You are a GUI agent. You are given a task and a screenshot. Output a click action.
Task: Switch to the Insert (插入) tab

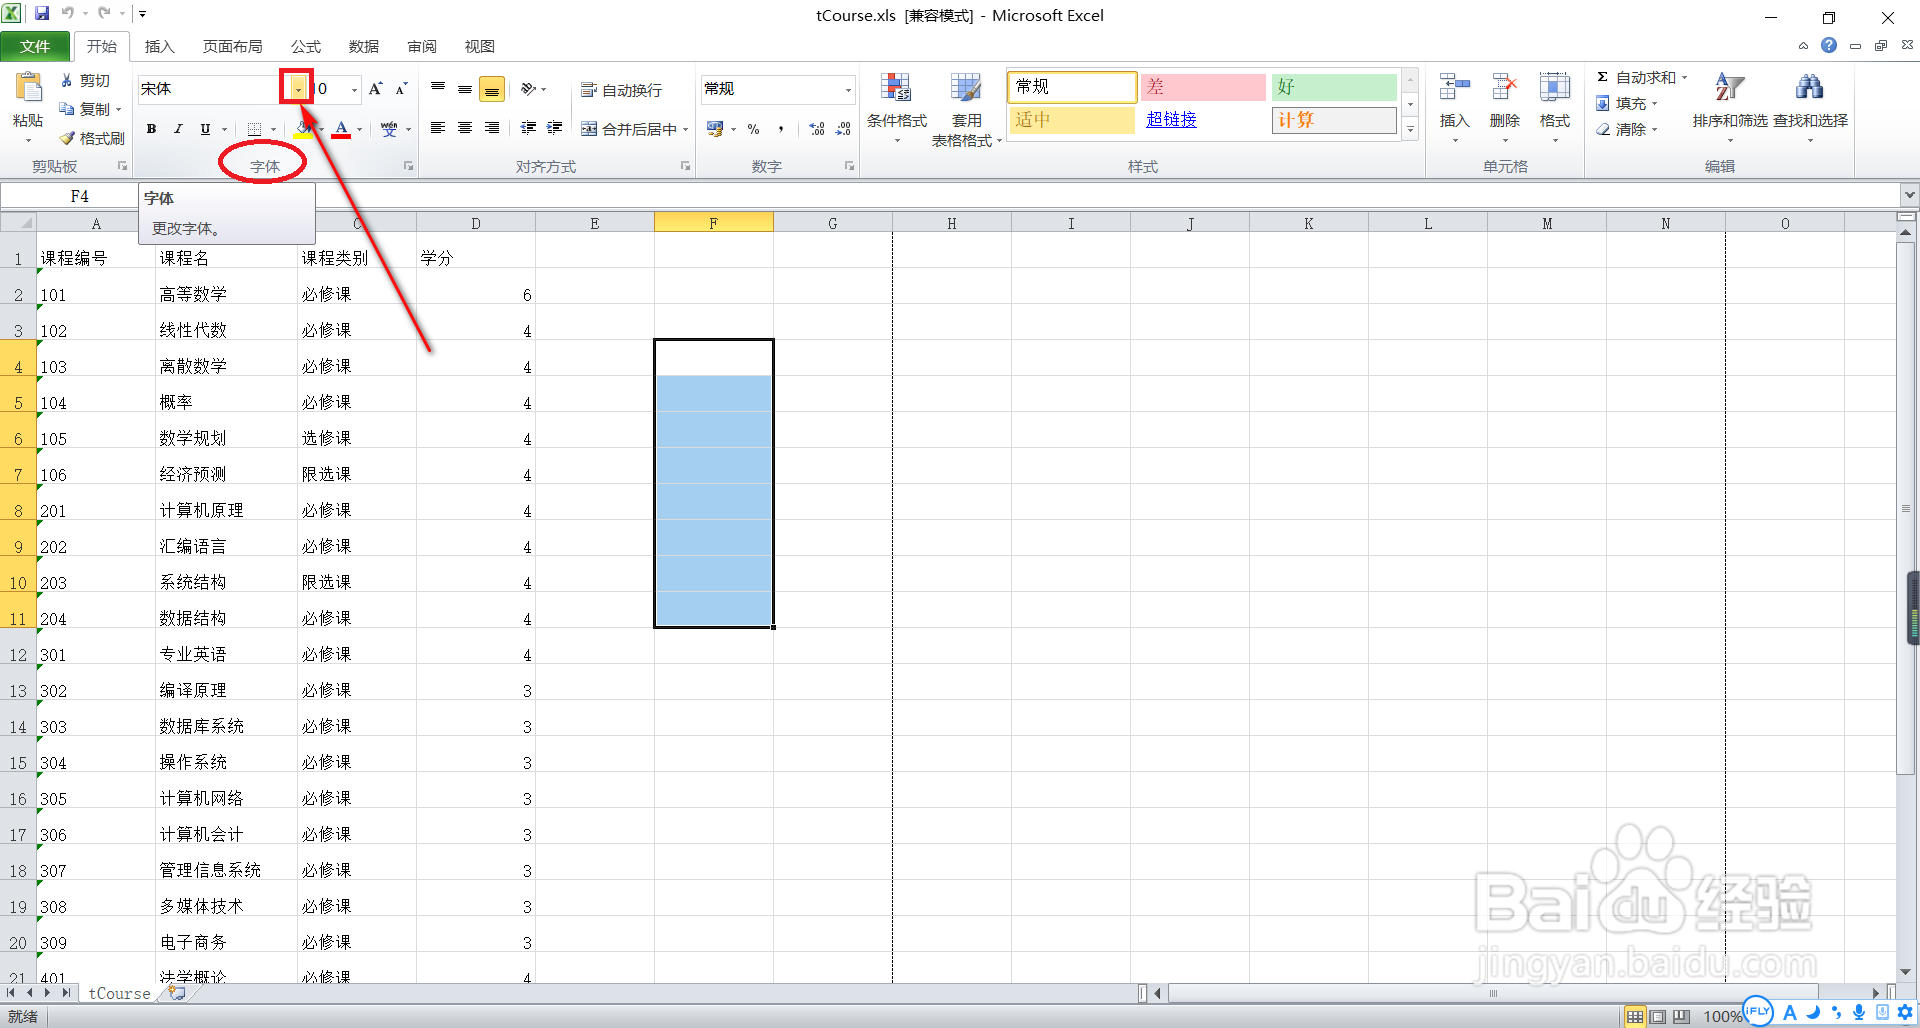[x=159, y=46]
